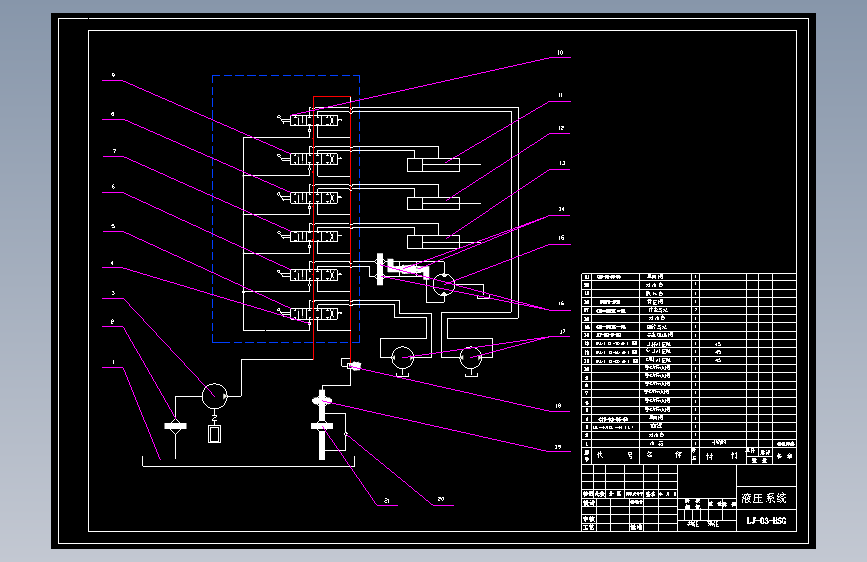Viewport: 867px width, 562px height.
Task: Select the 液压系统 title text in title block
Action: click(x=764, y=498)
